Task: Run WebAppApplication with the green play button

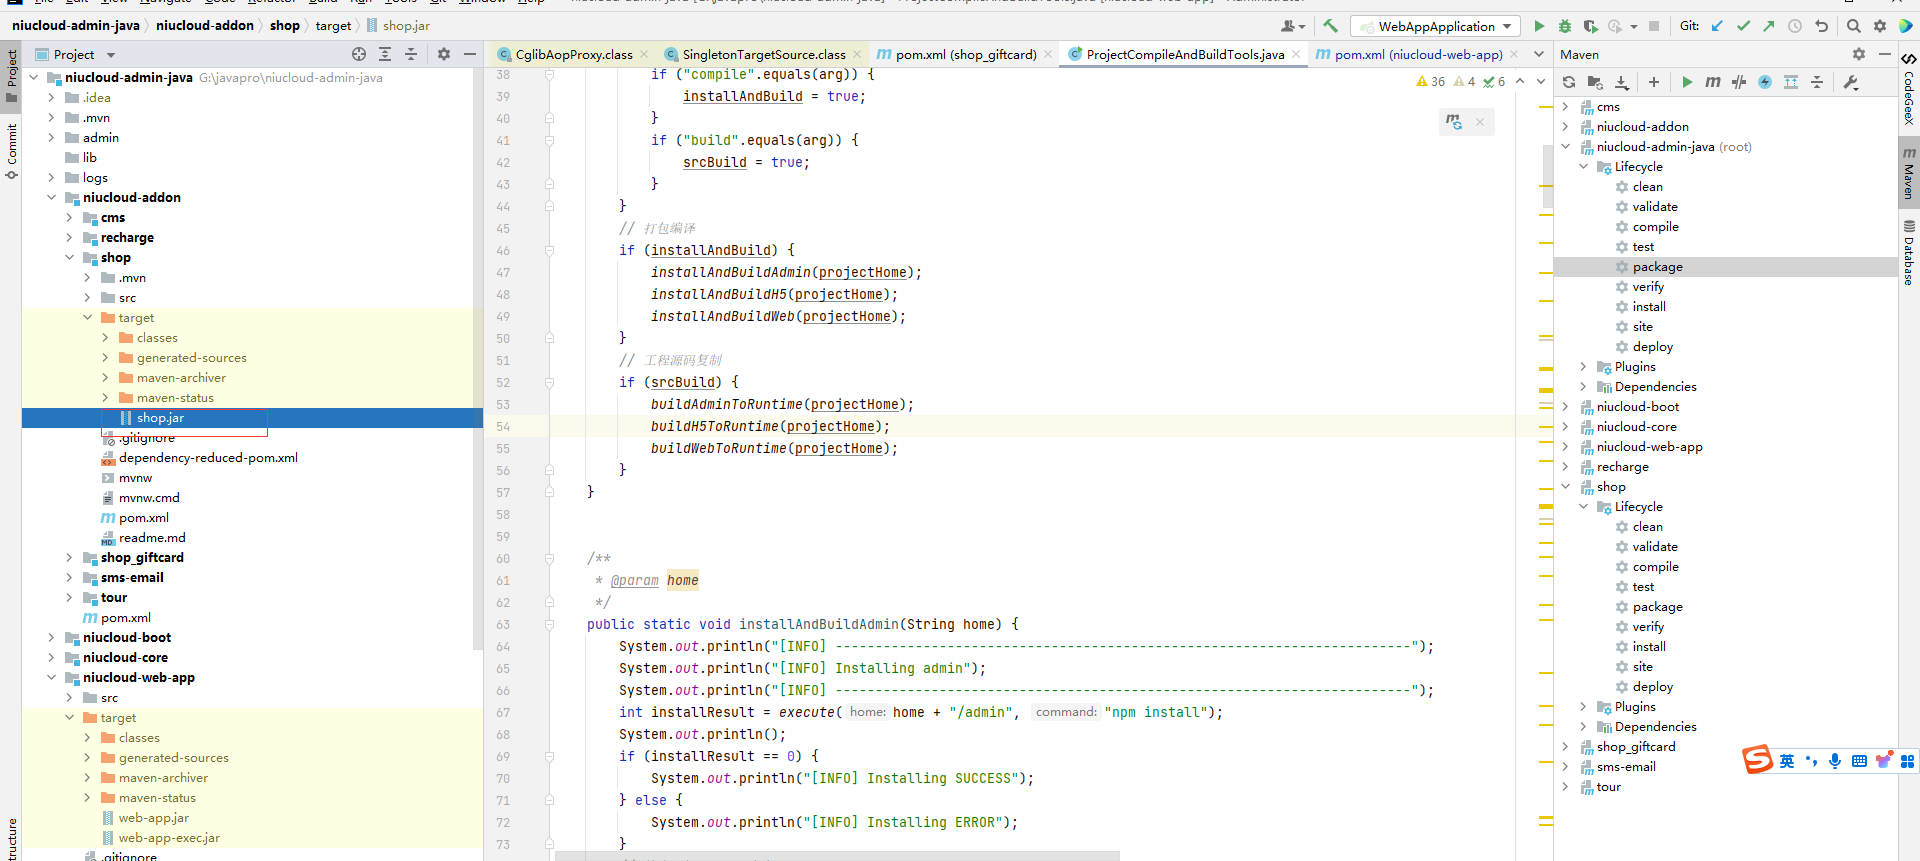Action: point(1539,26)
